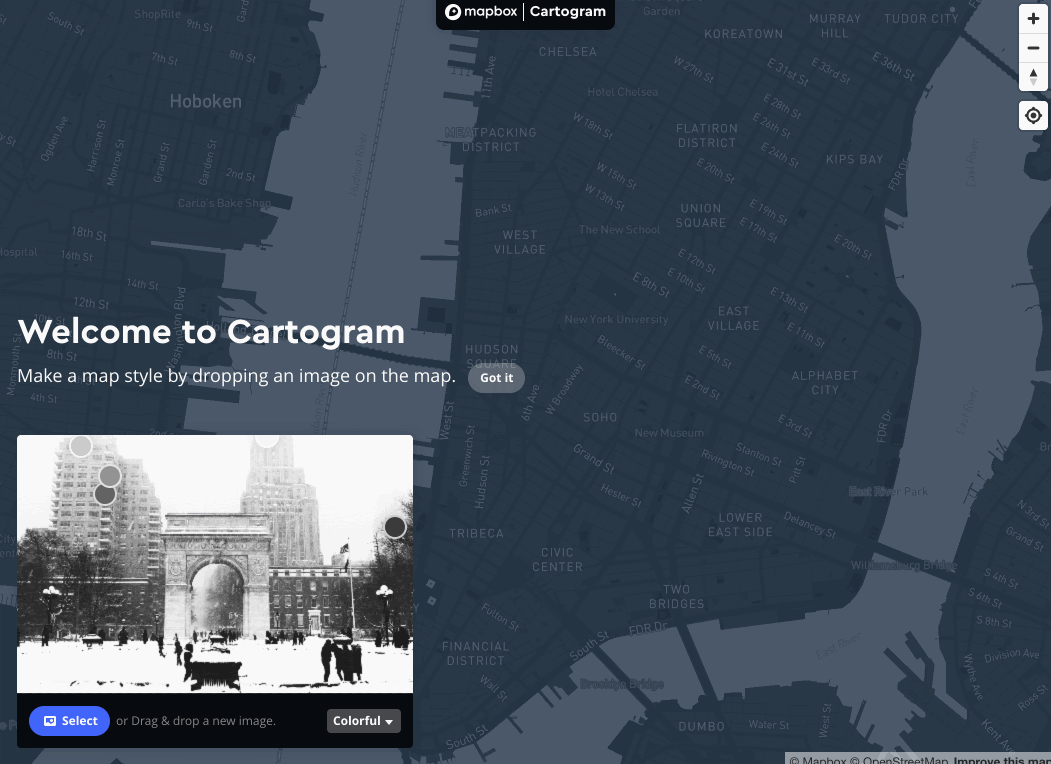This screenshot has height=764, width=1051.
Task: Click Cartogram title in the top bar
Action: [x=567, y=11]
